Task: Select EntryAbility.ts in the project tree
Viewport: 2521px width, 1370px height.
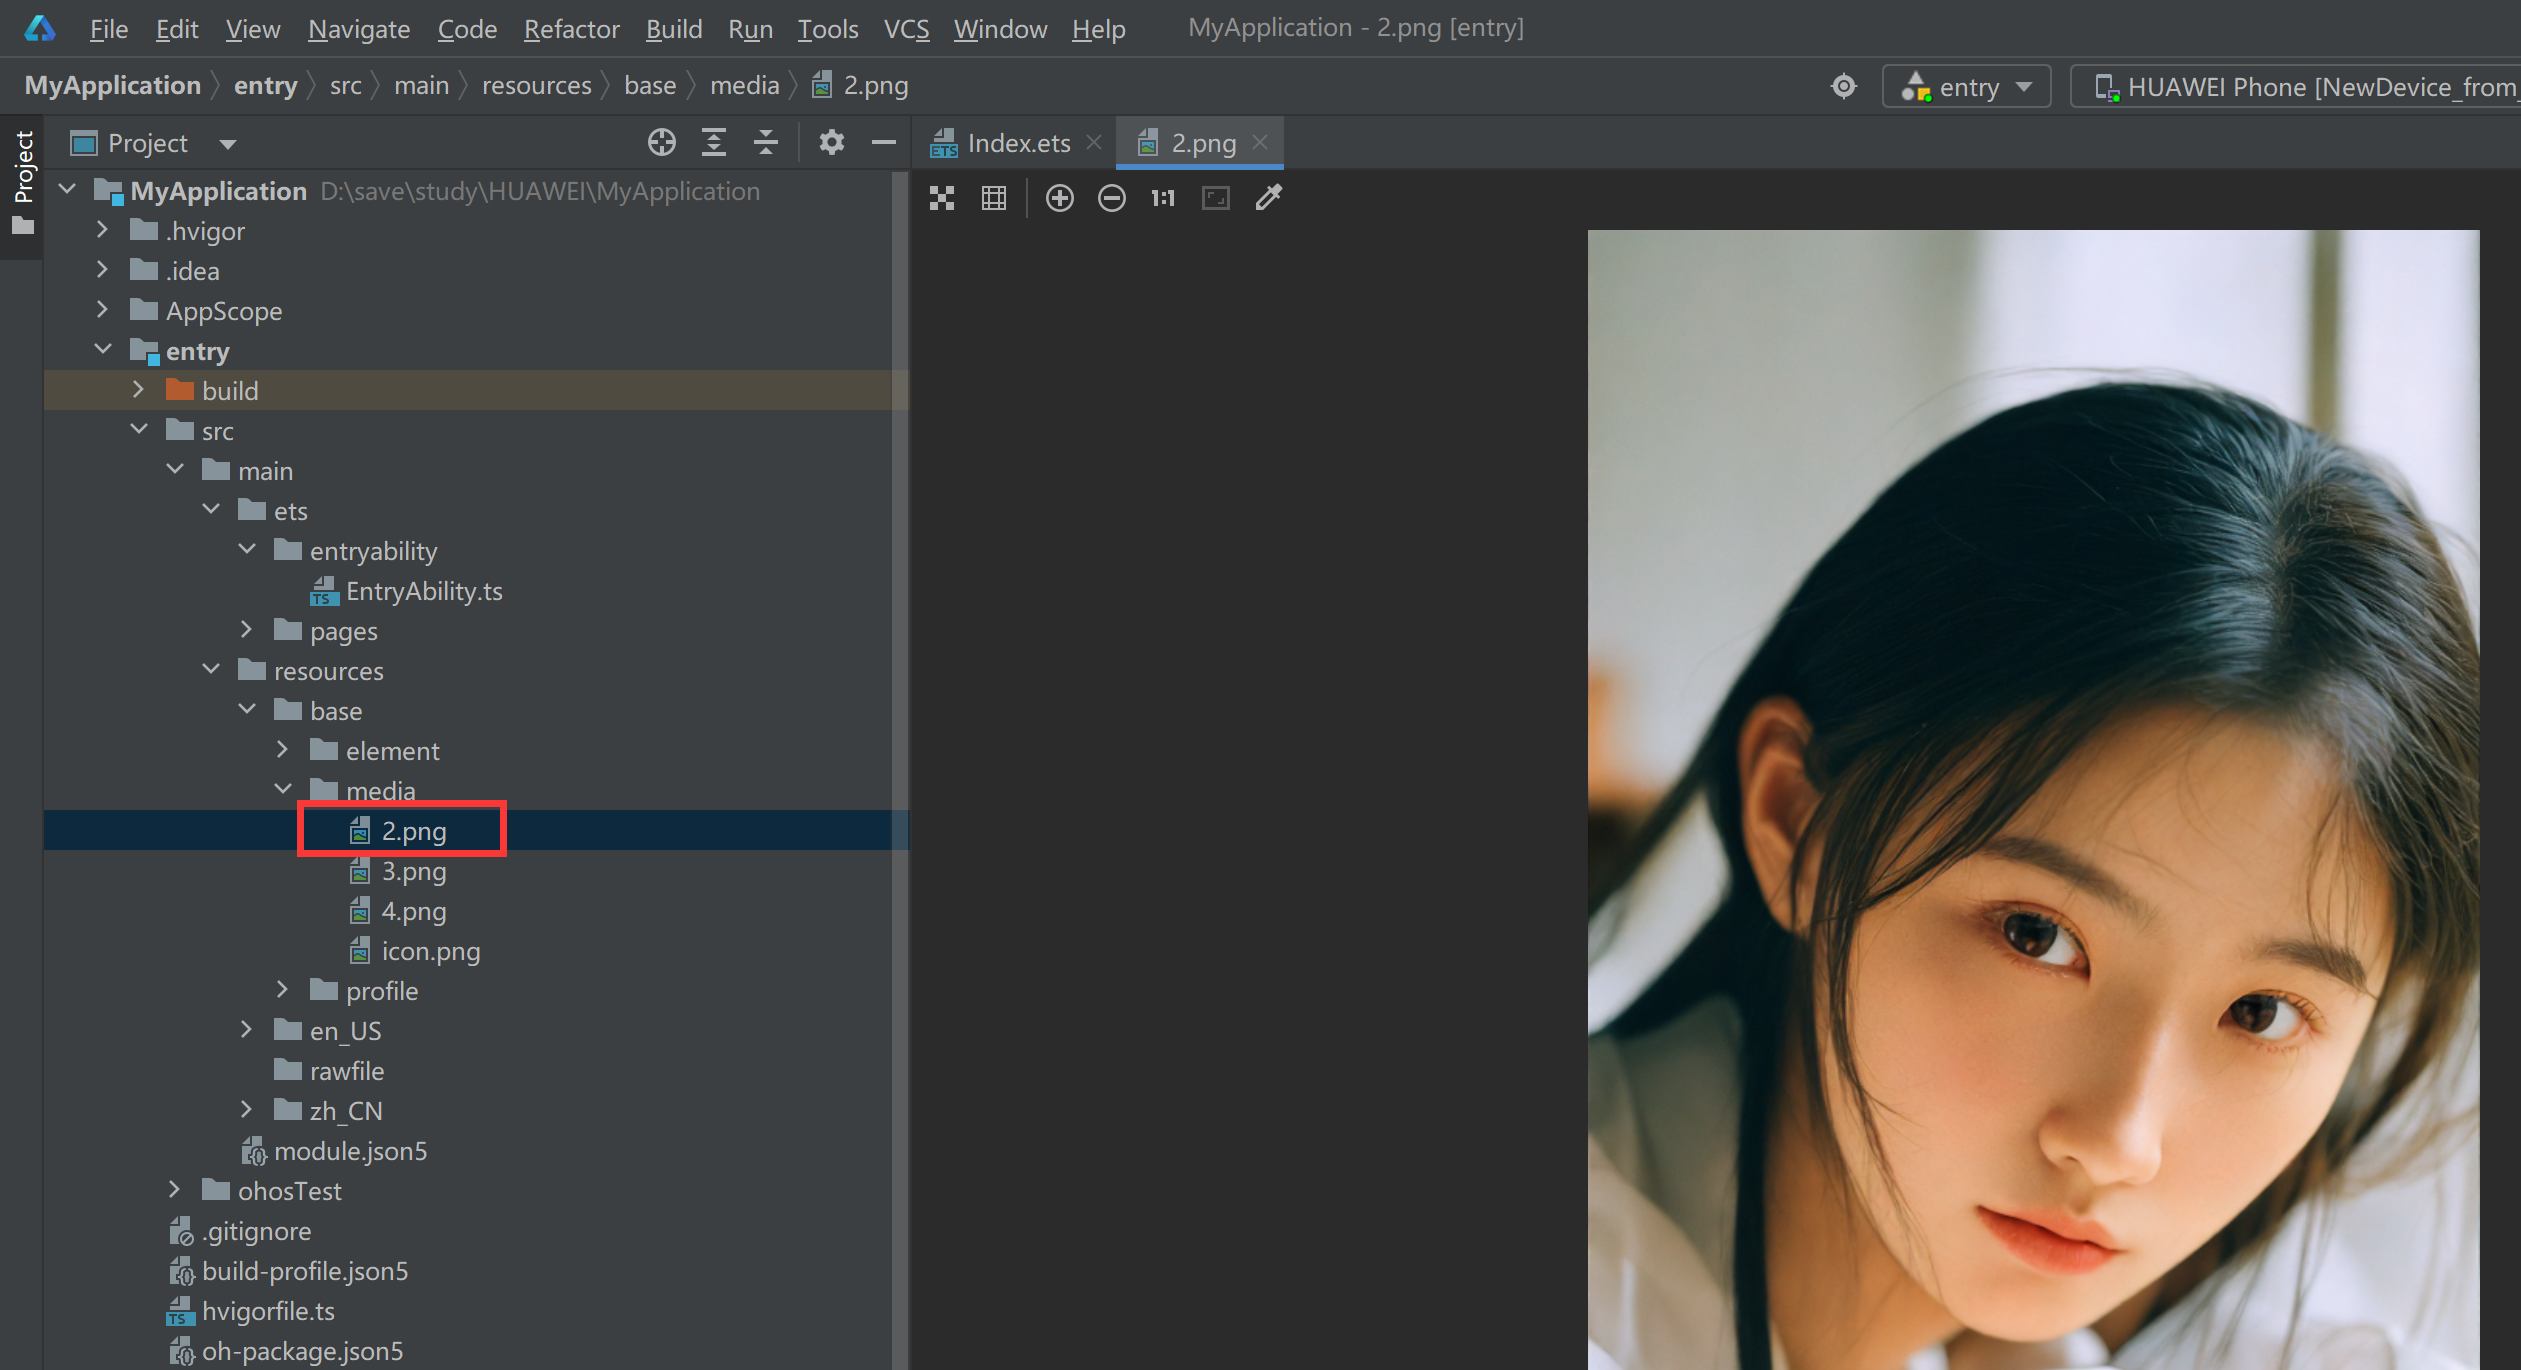Action: (424, 590)
